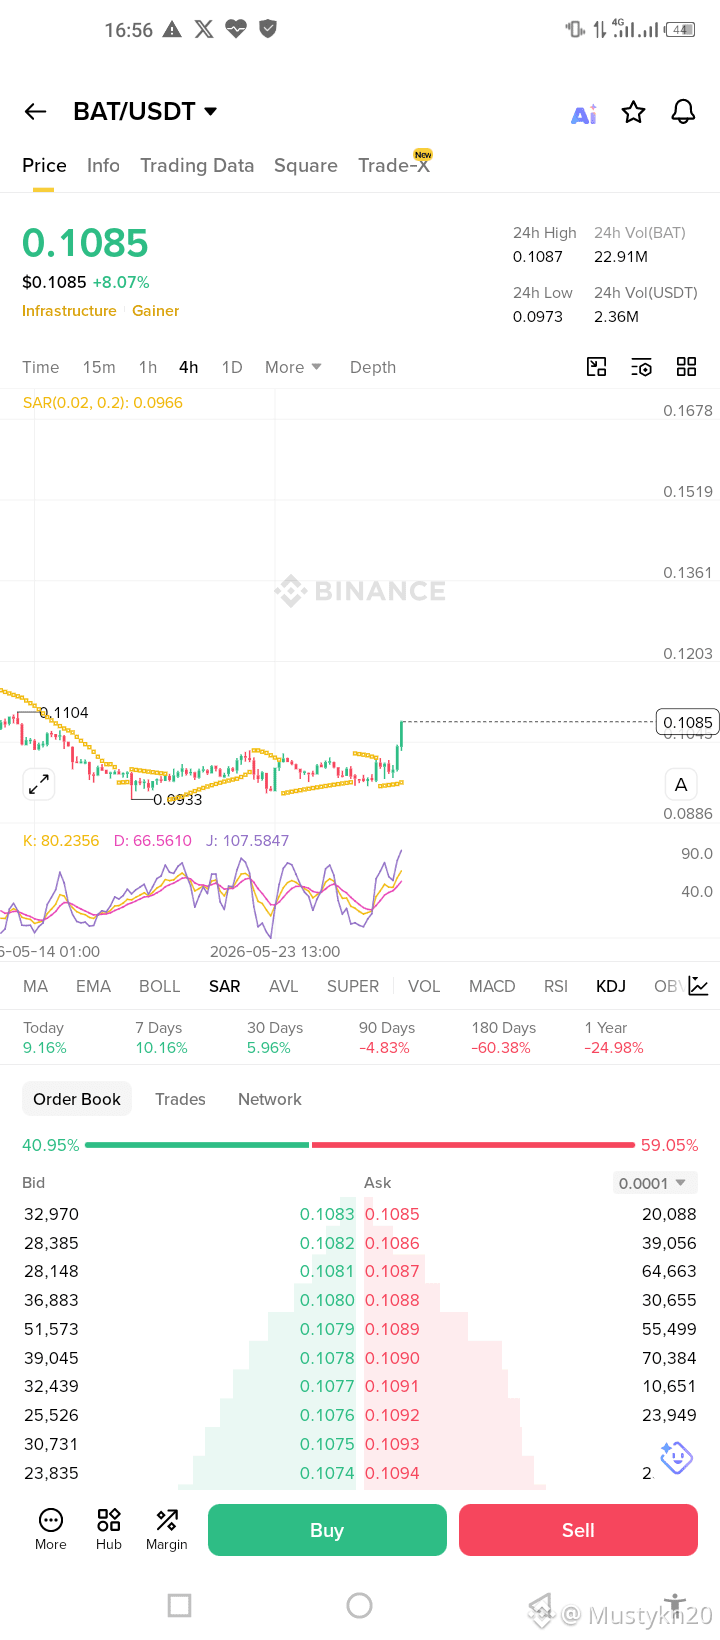Tap the shield notification icon in status bar
720x1640 pixels.
268,29
